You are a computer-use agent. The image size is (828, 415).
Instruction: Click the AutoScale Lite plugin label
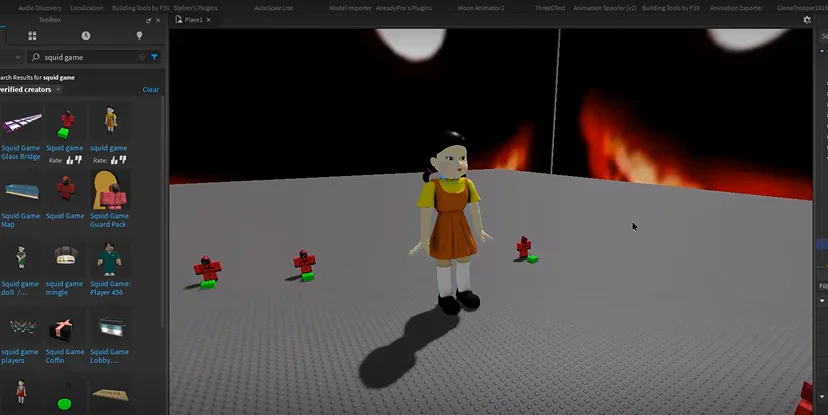[x=273, y=8]
